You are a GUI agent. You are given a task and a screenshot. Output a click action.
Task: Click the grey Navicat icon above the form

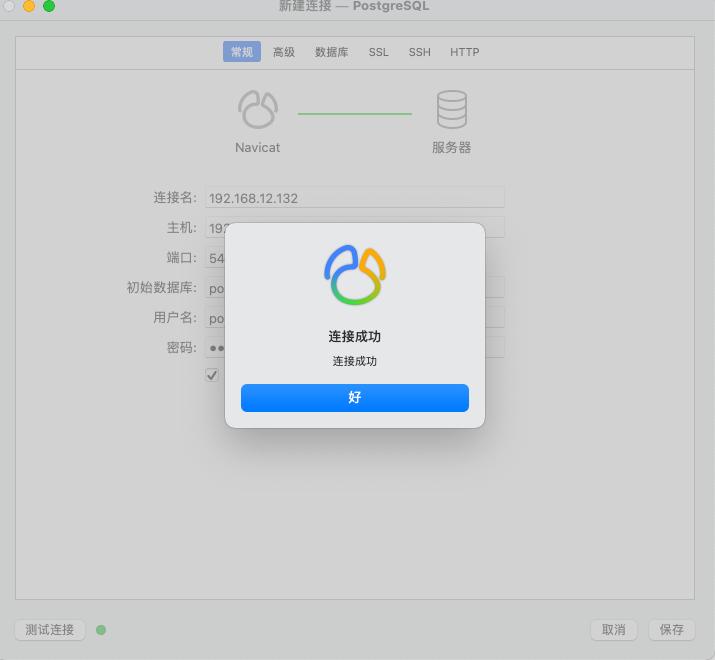pos(258,109)
